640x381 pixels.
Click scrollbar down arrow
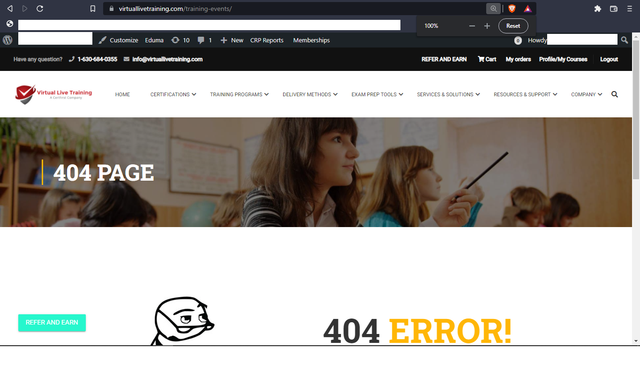pyautogui.click(x=636, y=341)
